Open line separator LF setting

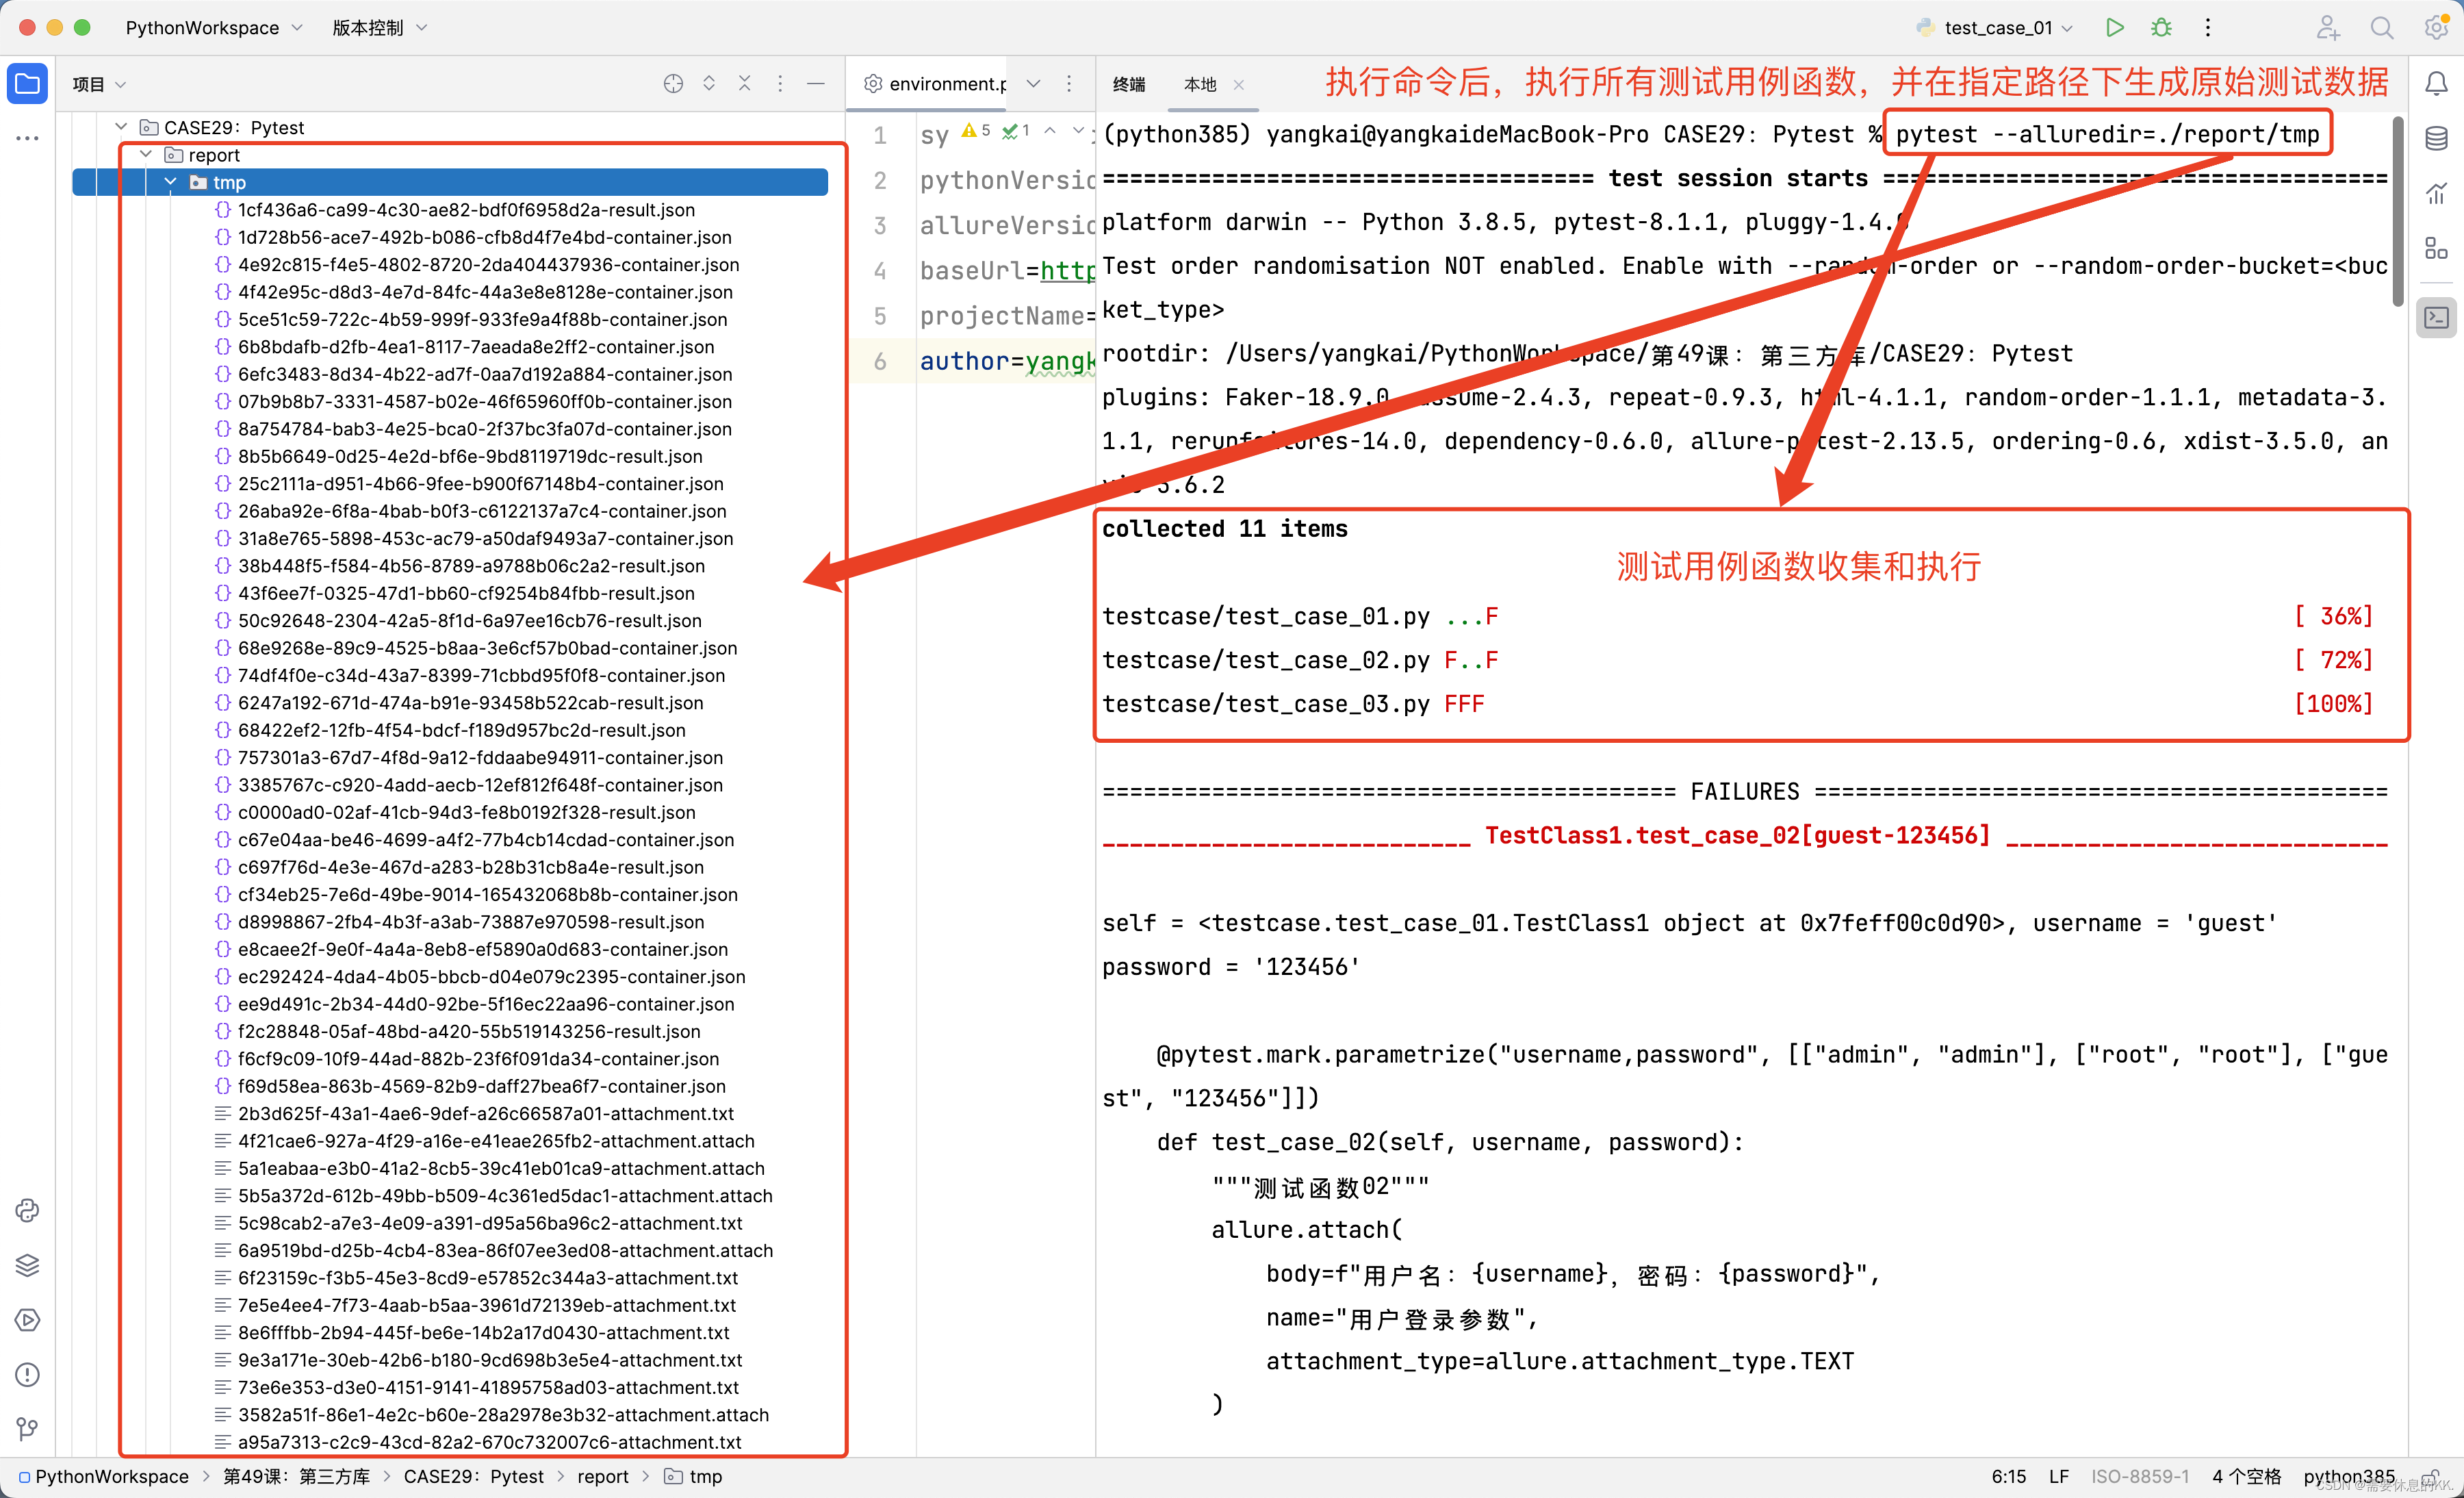pyautogui.click(x=2059, y=1477)
